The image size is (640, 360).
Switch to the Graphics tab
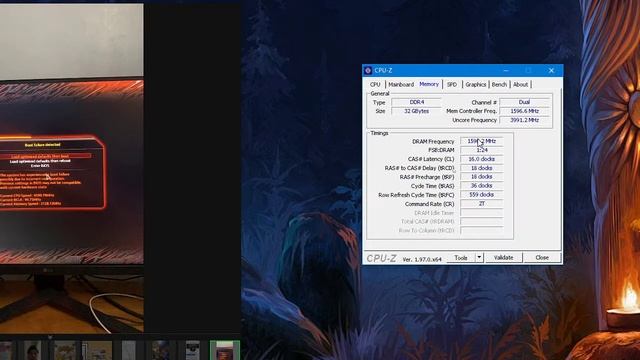click(x=476, y=84)
